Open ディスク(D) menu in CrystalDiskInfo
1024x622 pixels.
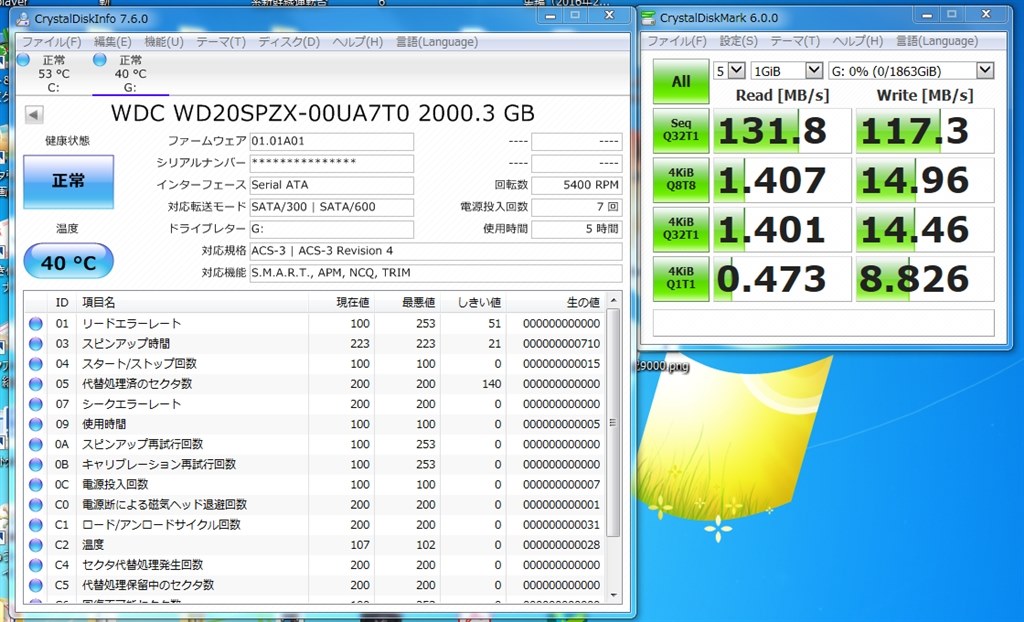289,42
